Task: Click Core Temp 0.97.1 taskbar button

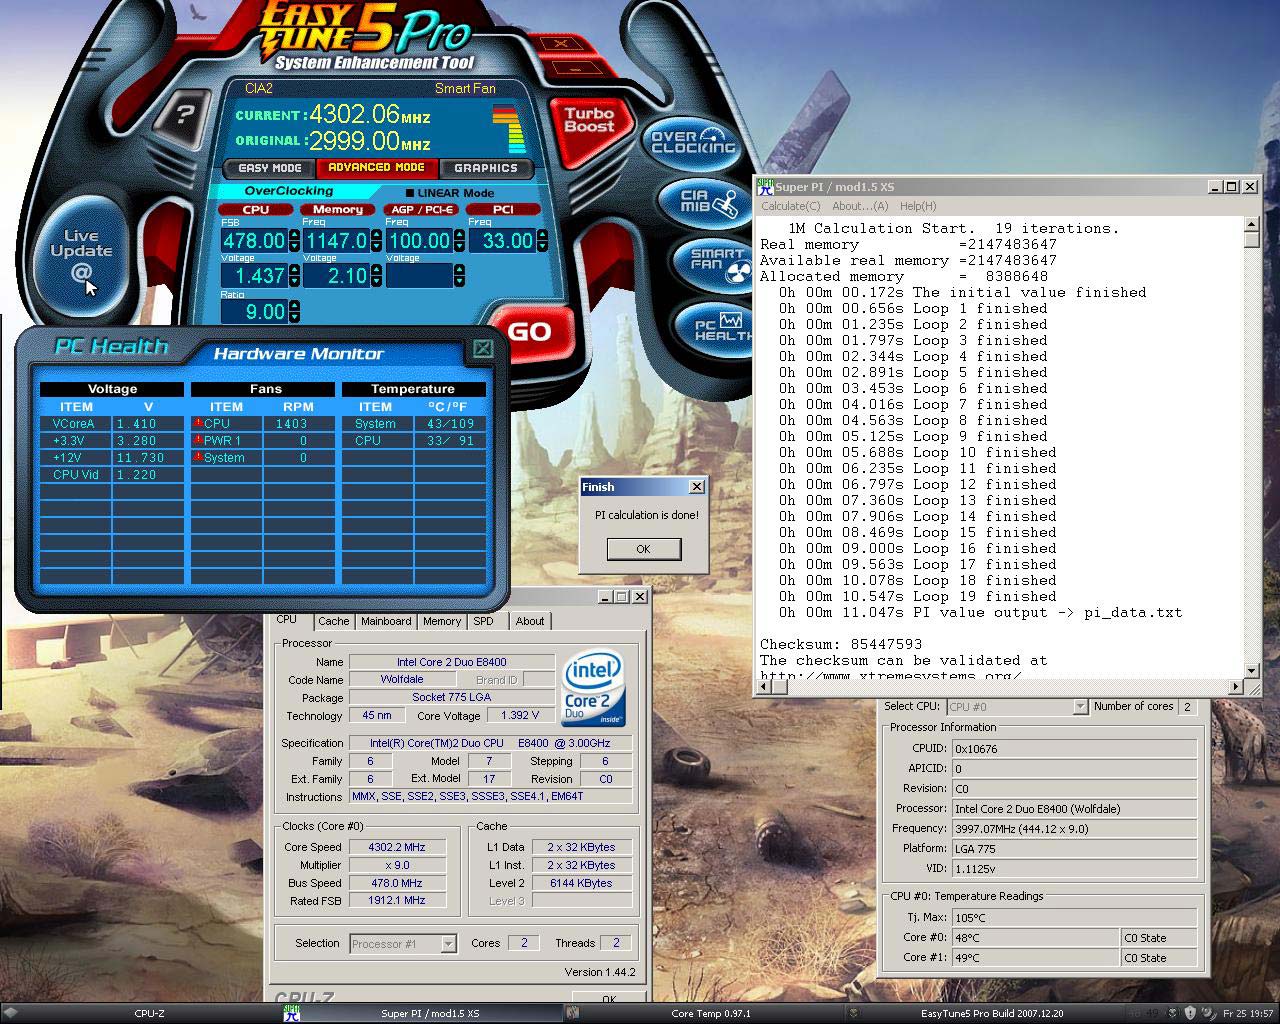Action: pyautogui.click(x=710, y=1013)
